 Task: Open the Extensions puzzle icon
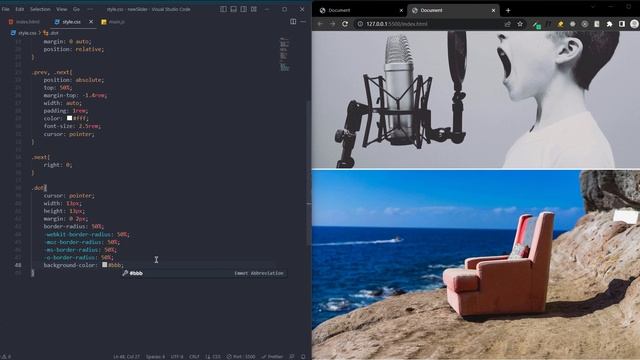(x=609, y=24)
